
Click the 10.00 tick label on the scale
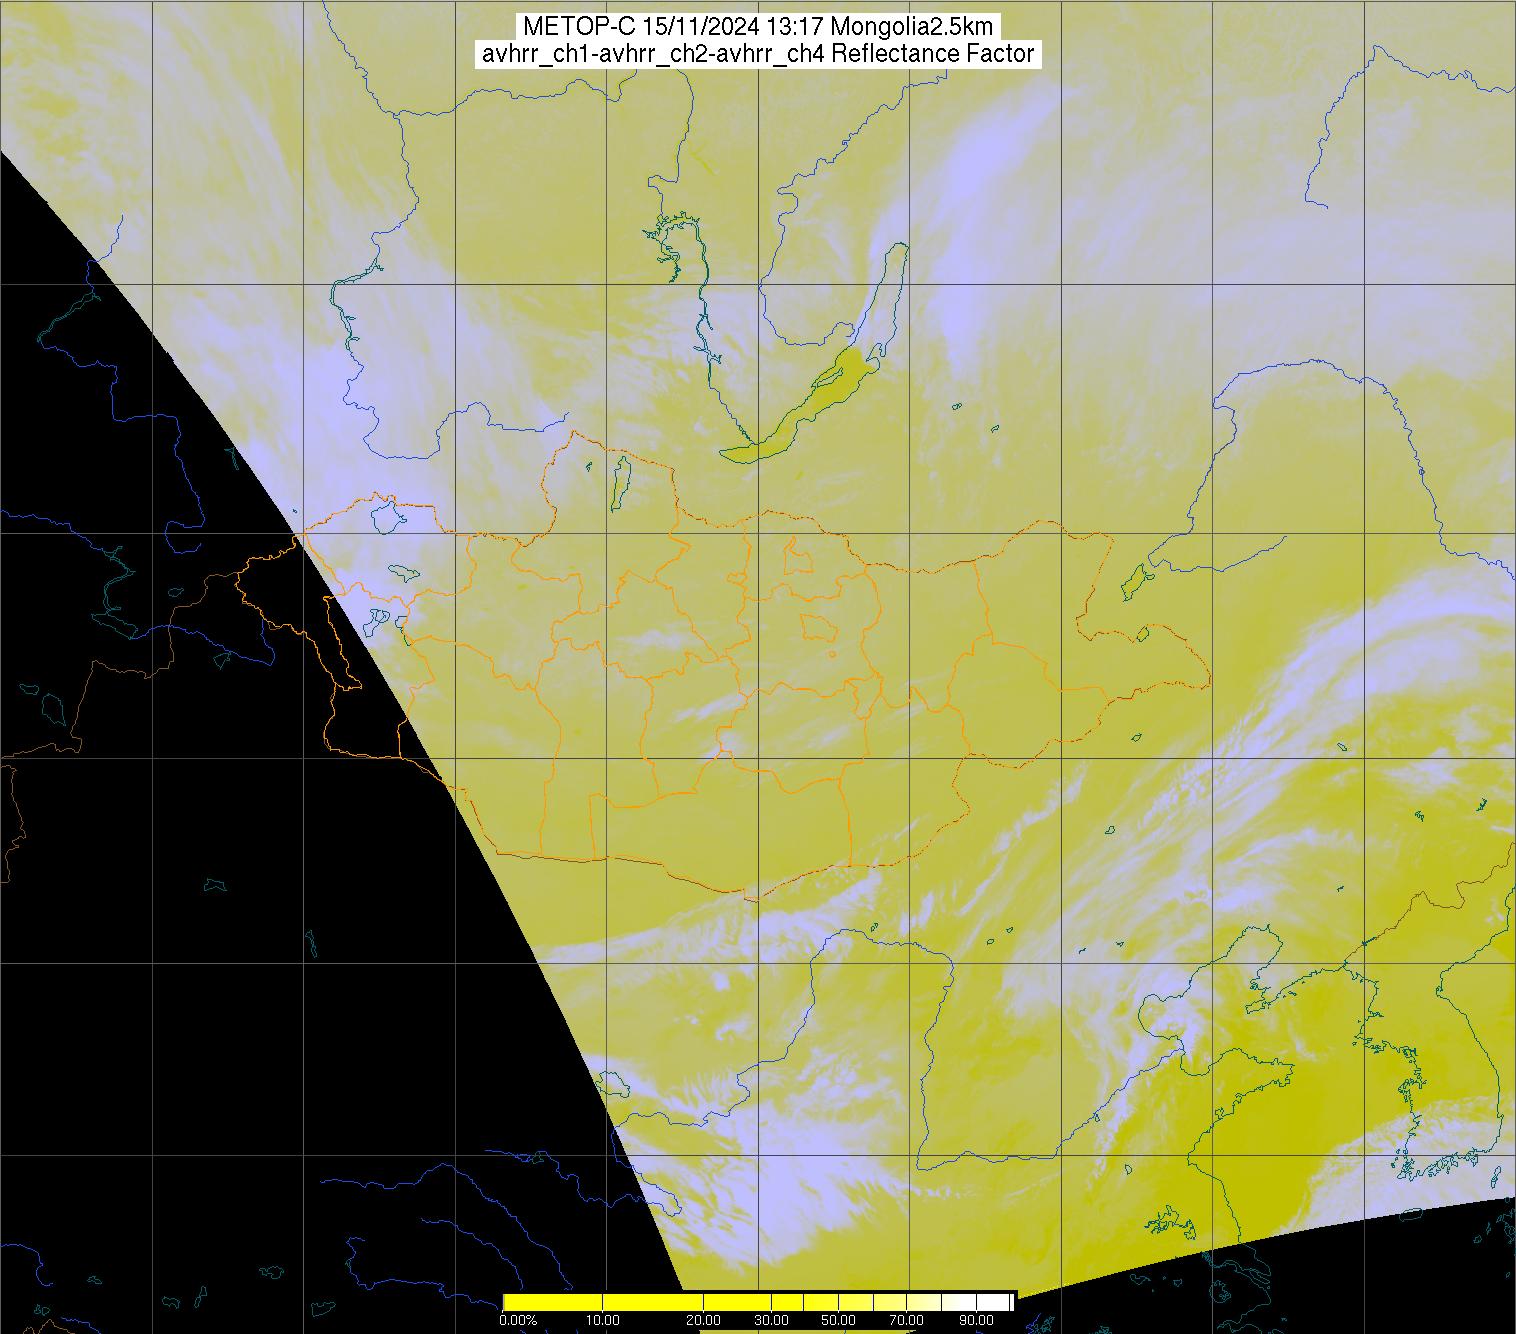pyautogui.click(x=603, y=1320)
